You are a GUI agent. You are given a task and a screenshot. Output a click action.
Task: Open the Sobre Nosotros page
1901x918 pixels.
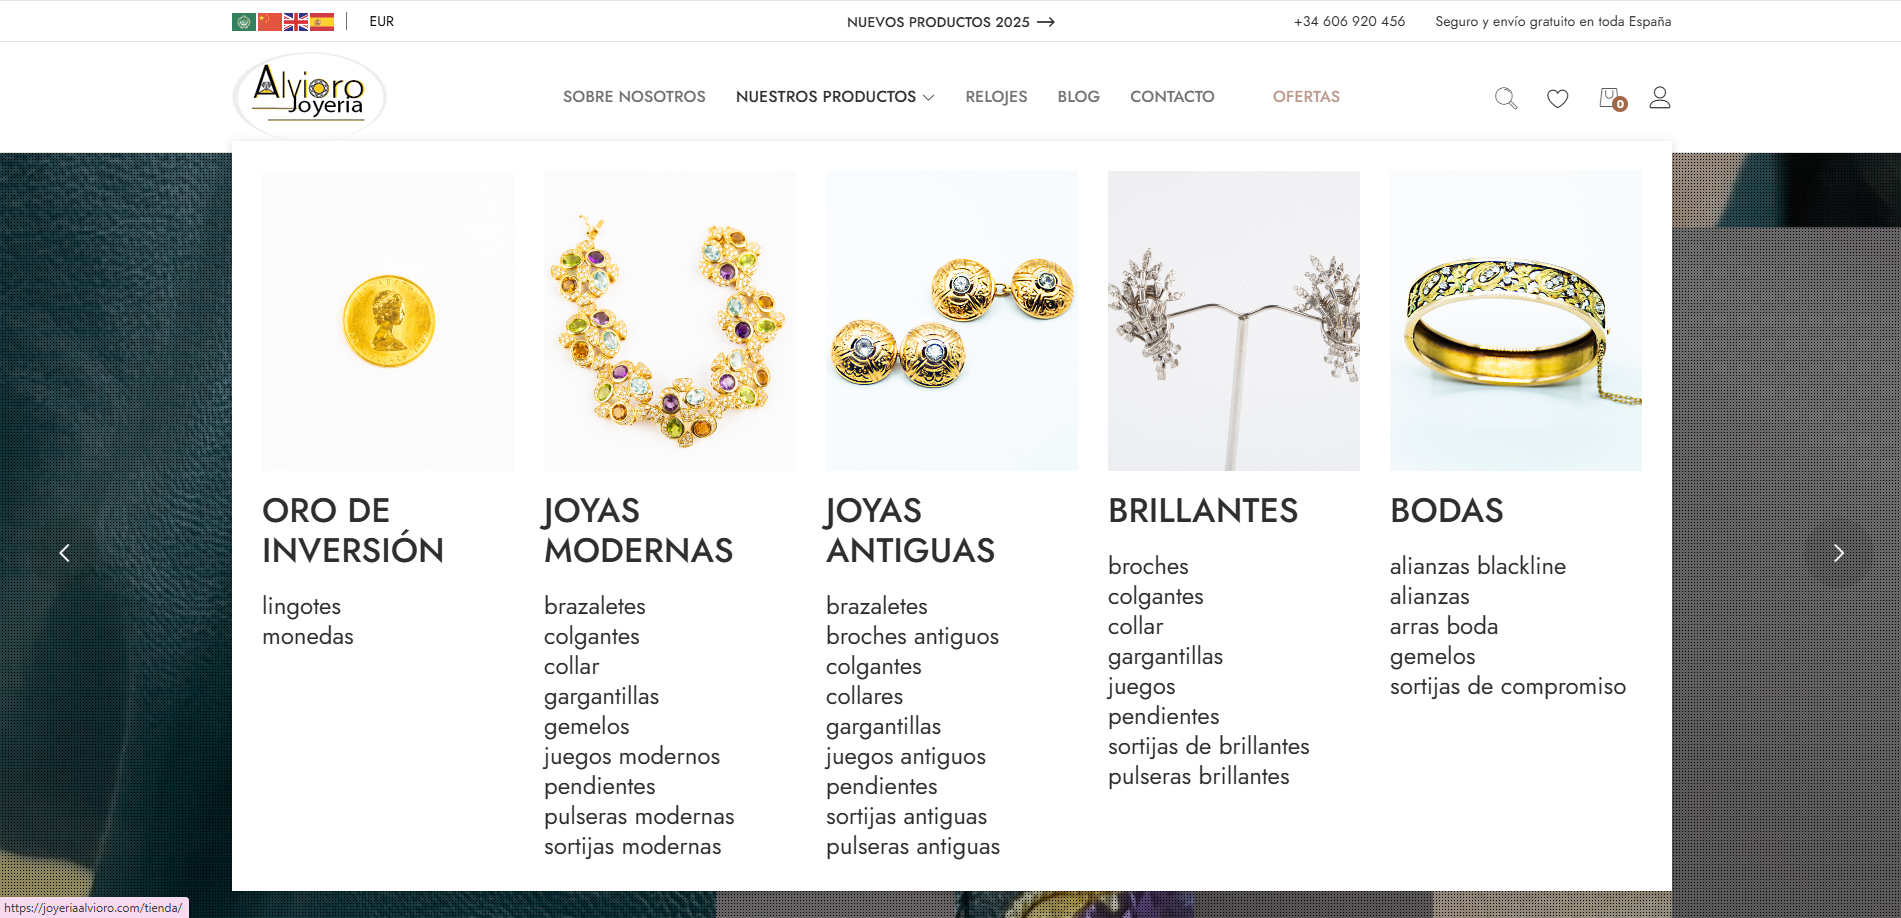(x=634, y=97)
